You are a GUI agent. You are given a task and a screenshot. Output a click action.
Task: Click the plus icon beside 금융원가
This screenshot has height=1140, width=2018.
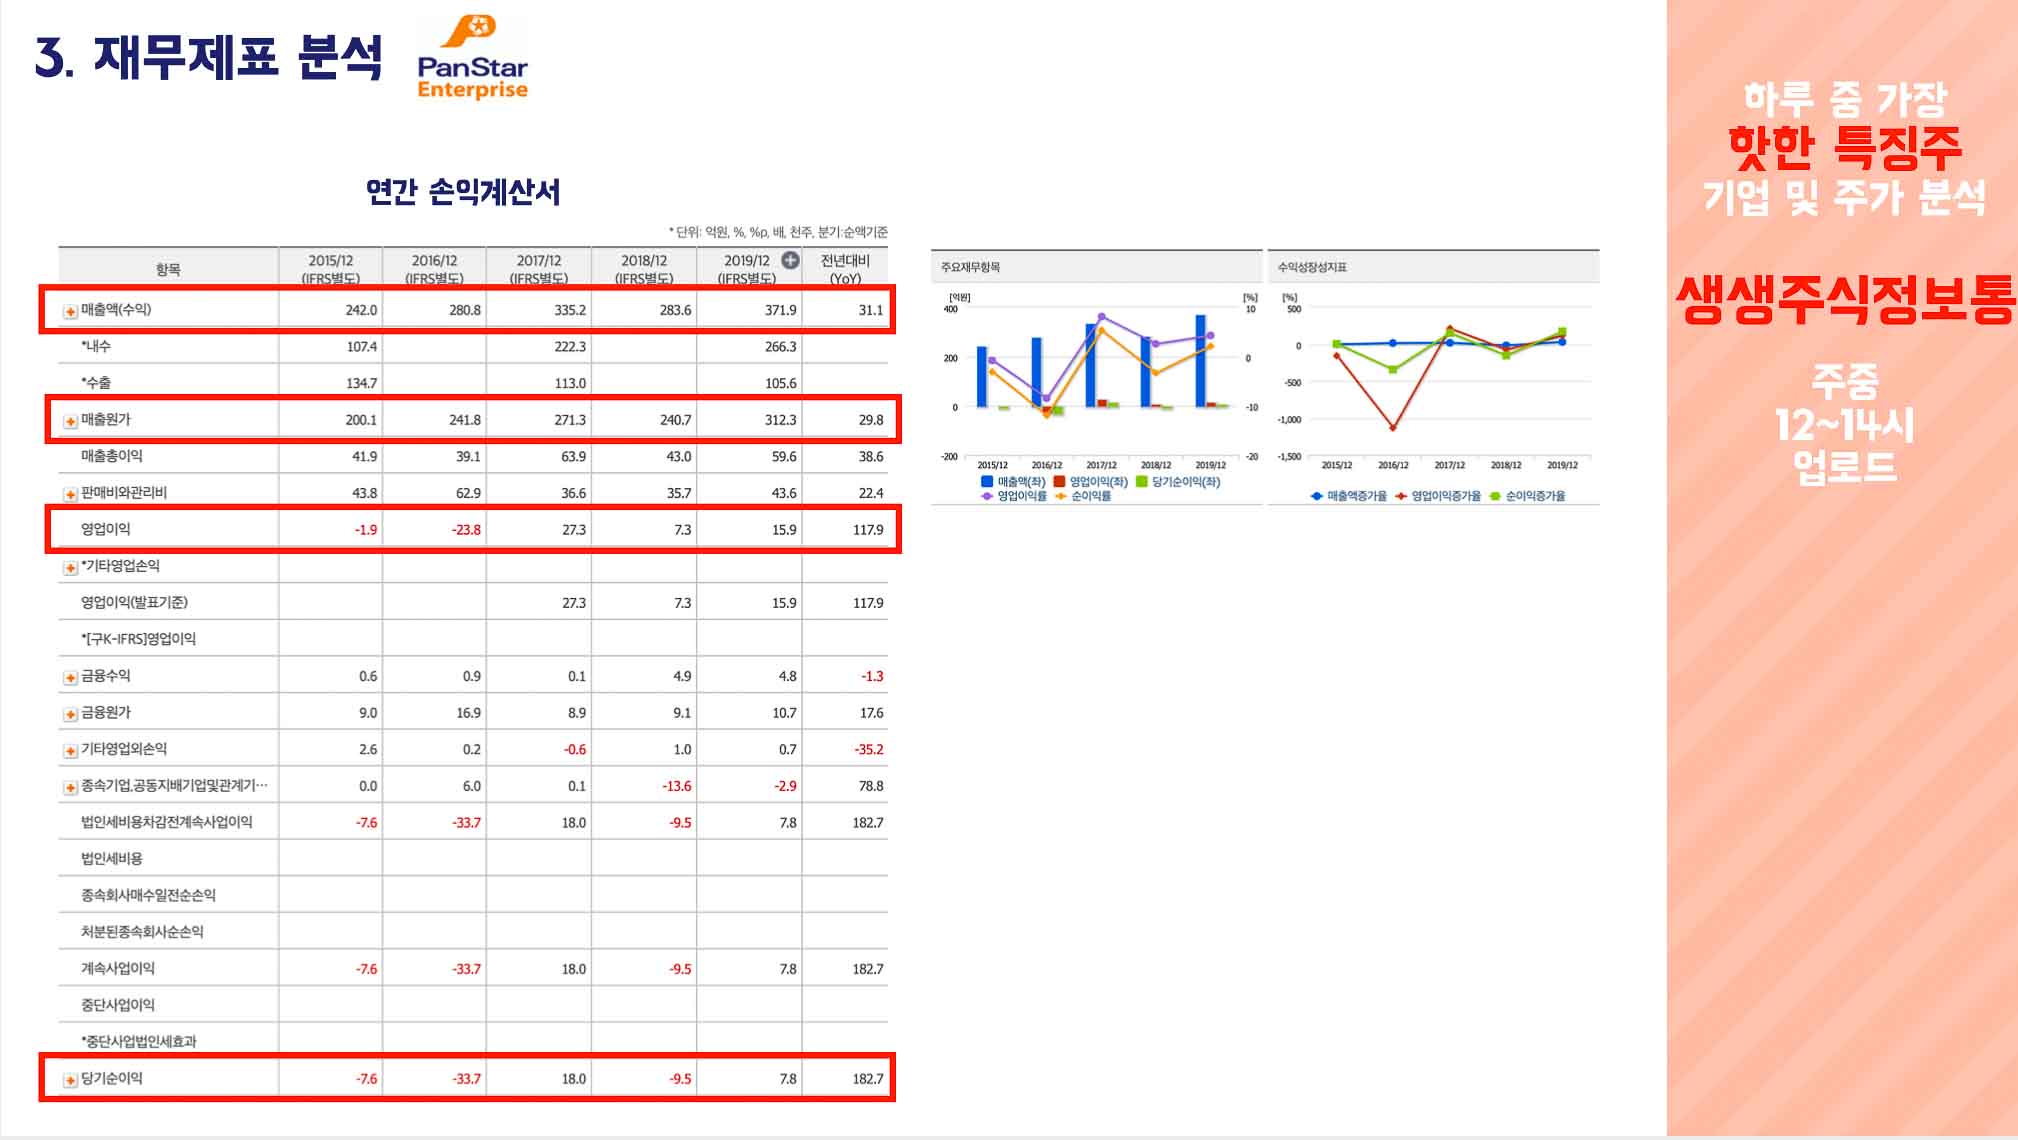[x=70, y=714]
